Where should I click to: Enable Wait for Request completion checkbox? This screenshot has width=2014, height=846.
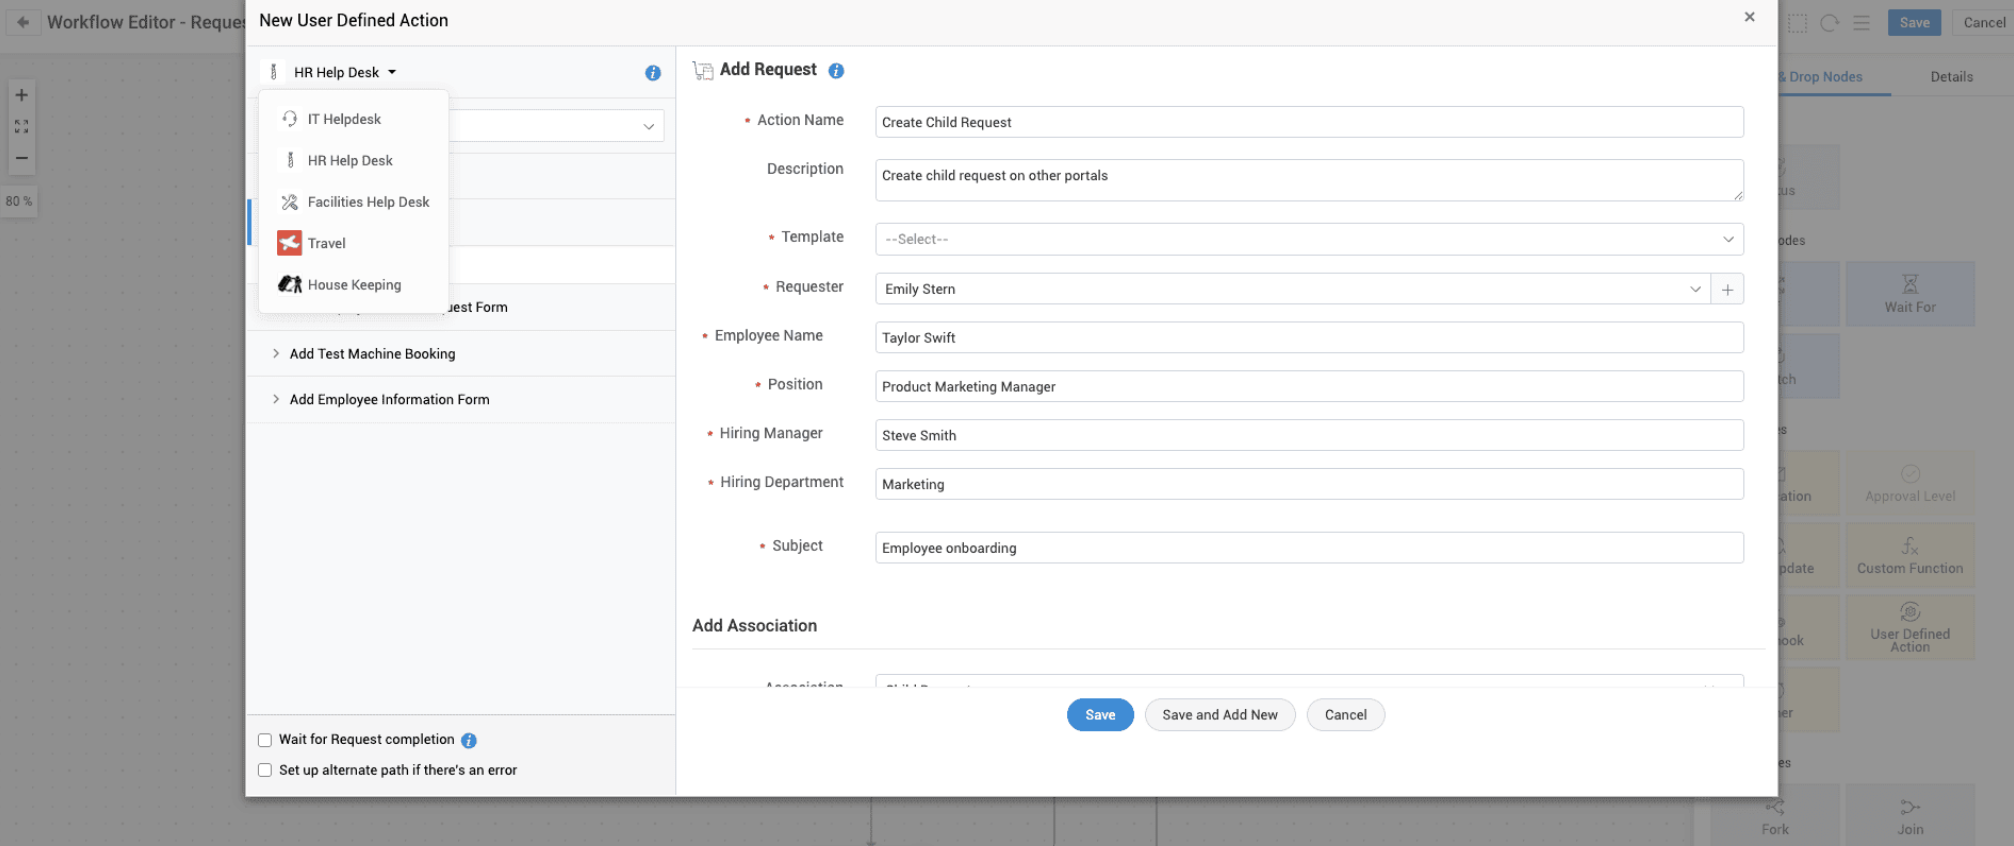tap(265, 741)
